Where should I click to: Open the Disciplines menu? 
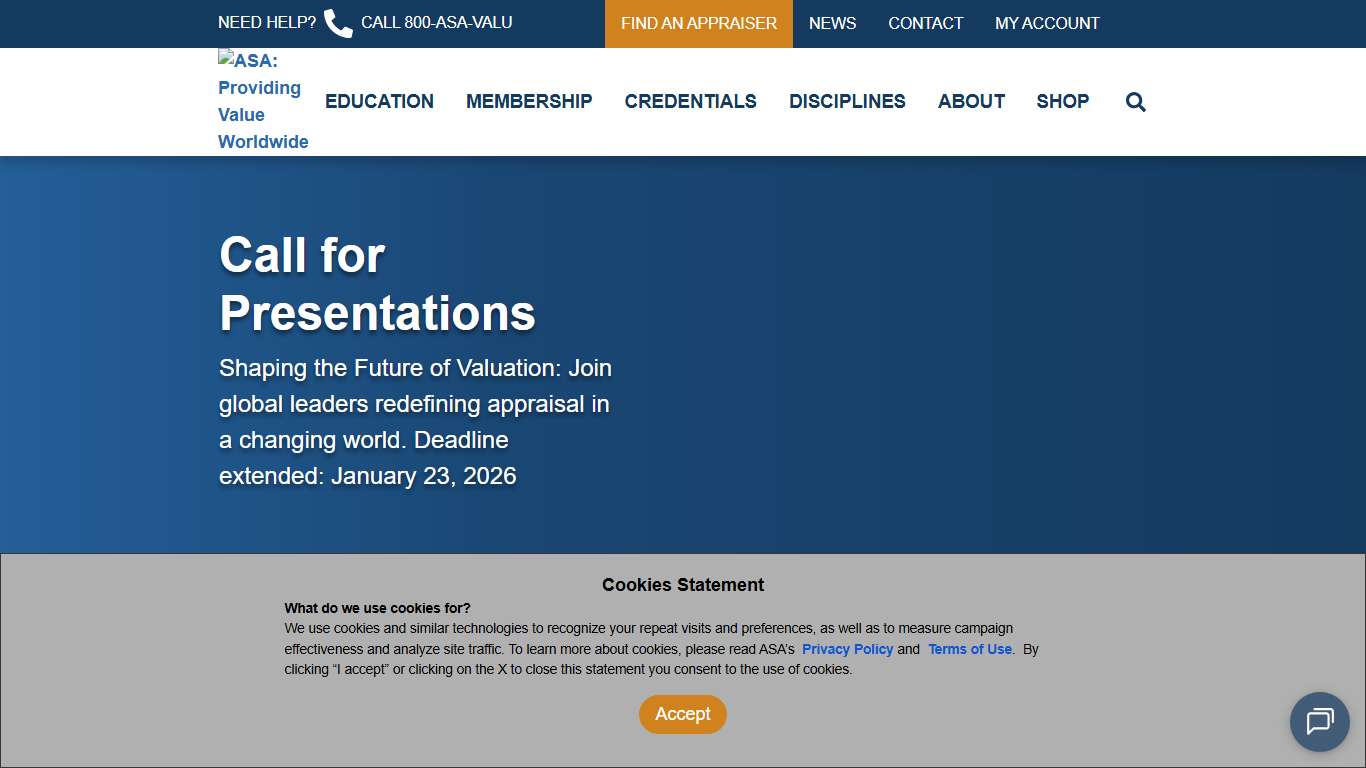point(847,102)
